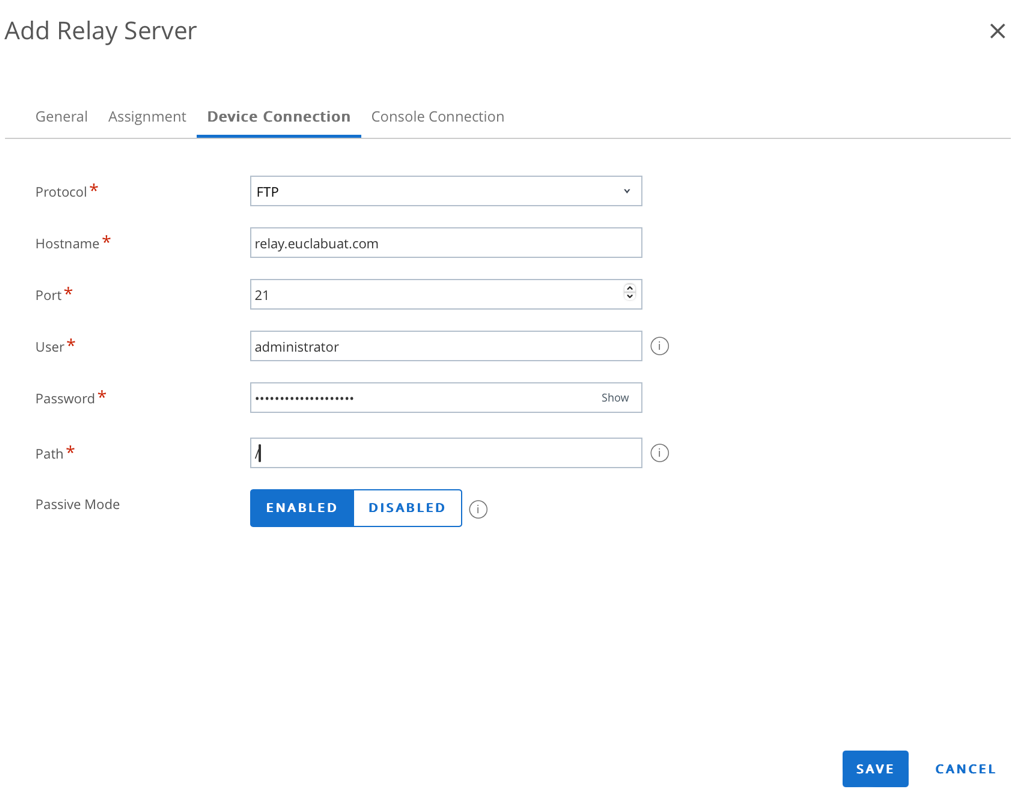Cancel adding the relay server

pyautogui.click(x=965, y=769)
